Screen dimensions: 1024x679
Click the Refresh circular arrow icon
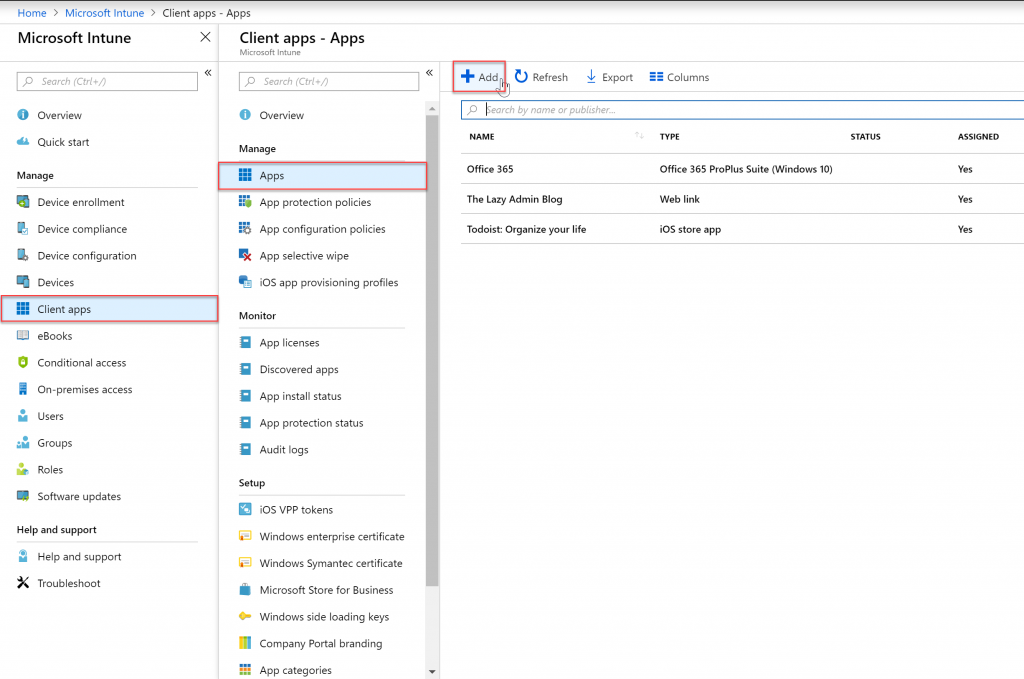click(521, 76)
